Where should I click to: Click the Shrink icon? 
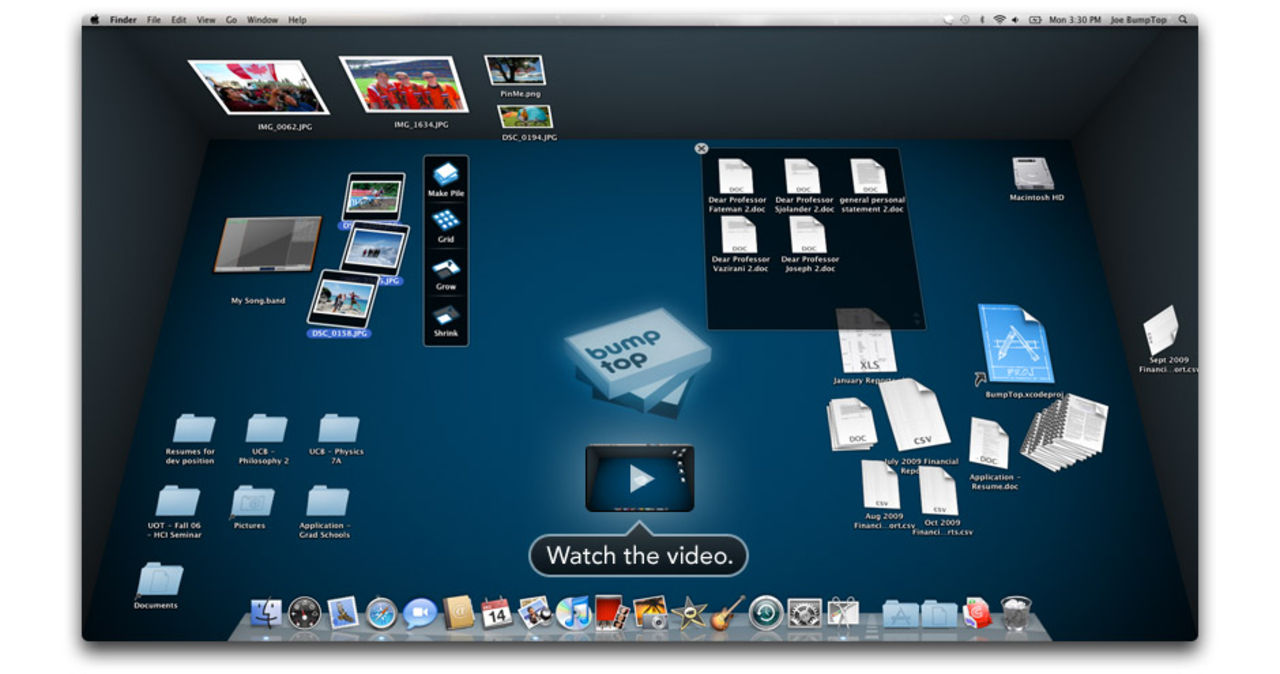446,315
